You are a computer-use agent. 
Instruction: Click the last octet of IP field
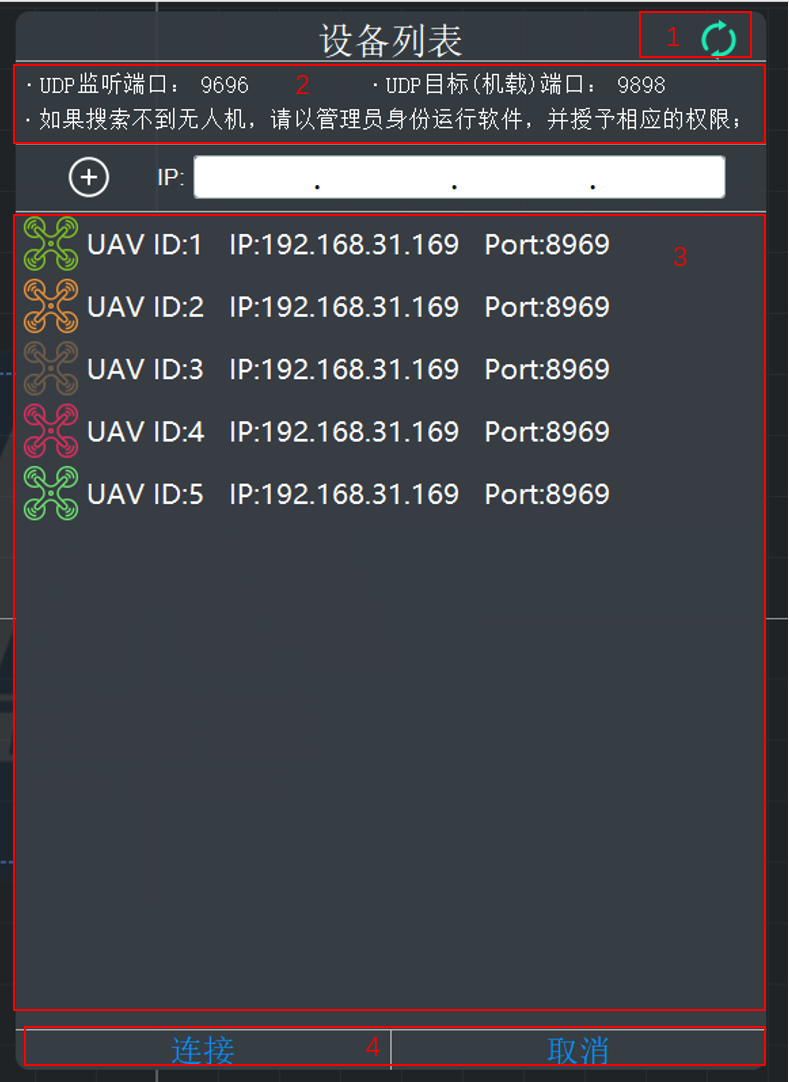pos(658,177)
